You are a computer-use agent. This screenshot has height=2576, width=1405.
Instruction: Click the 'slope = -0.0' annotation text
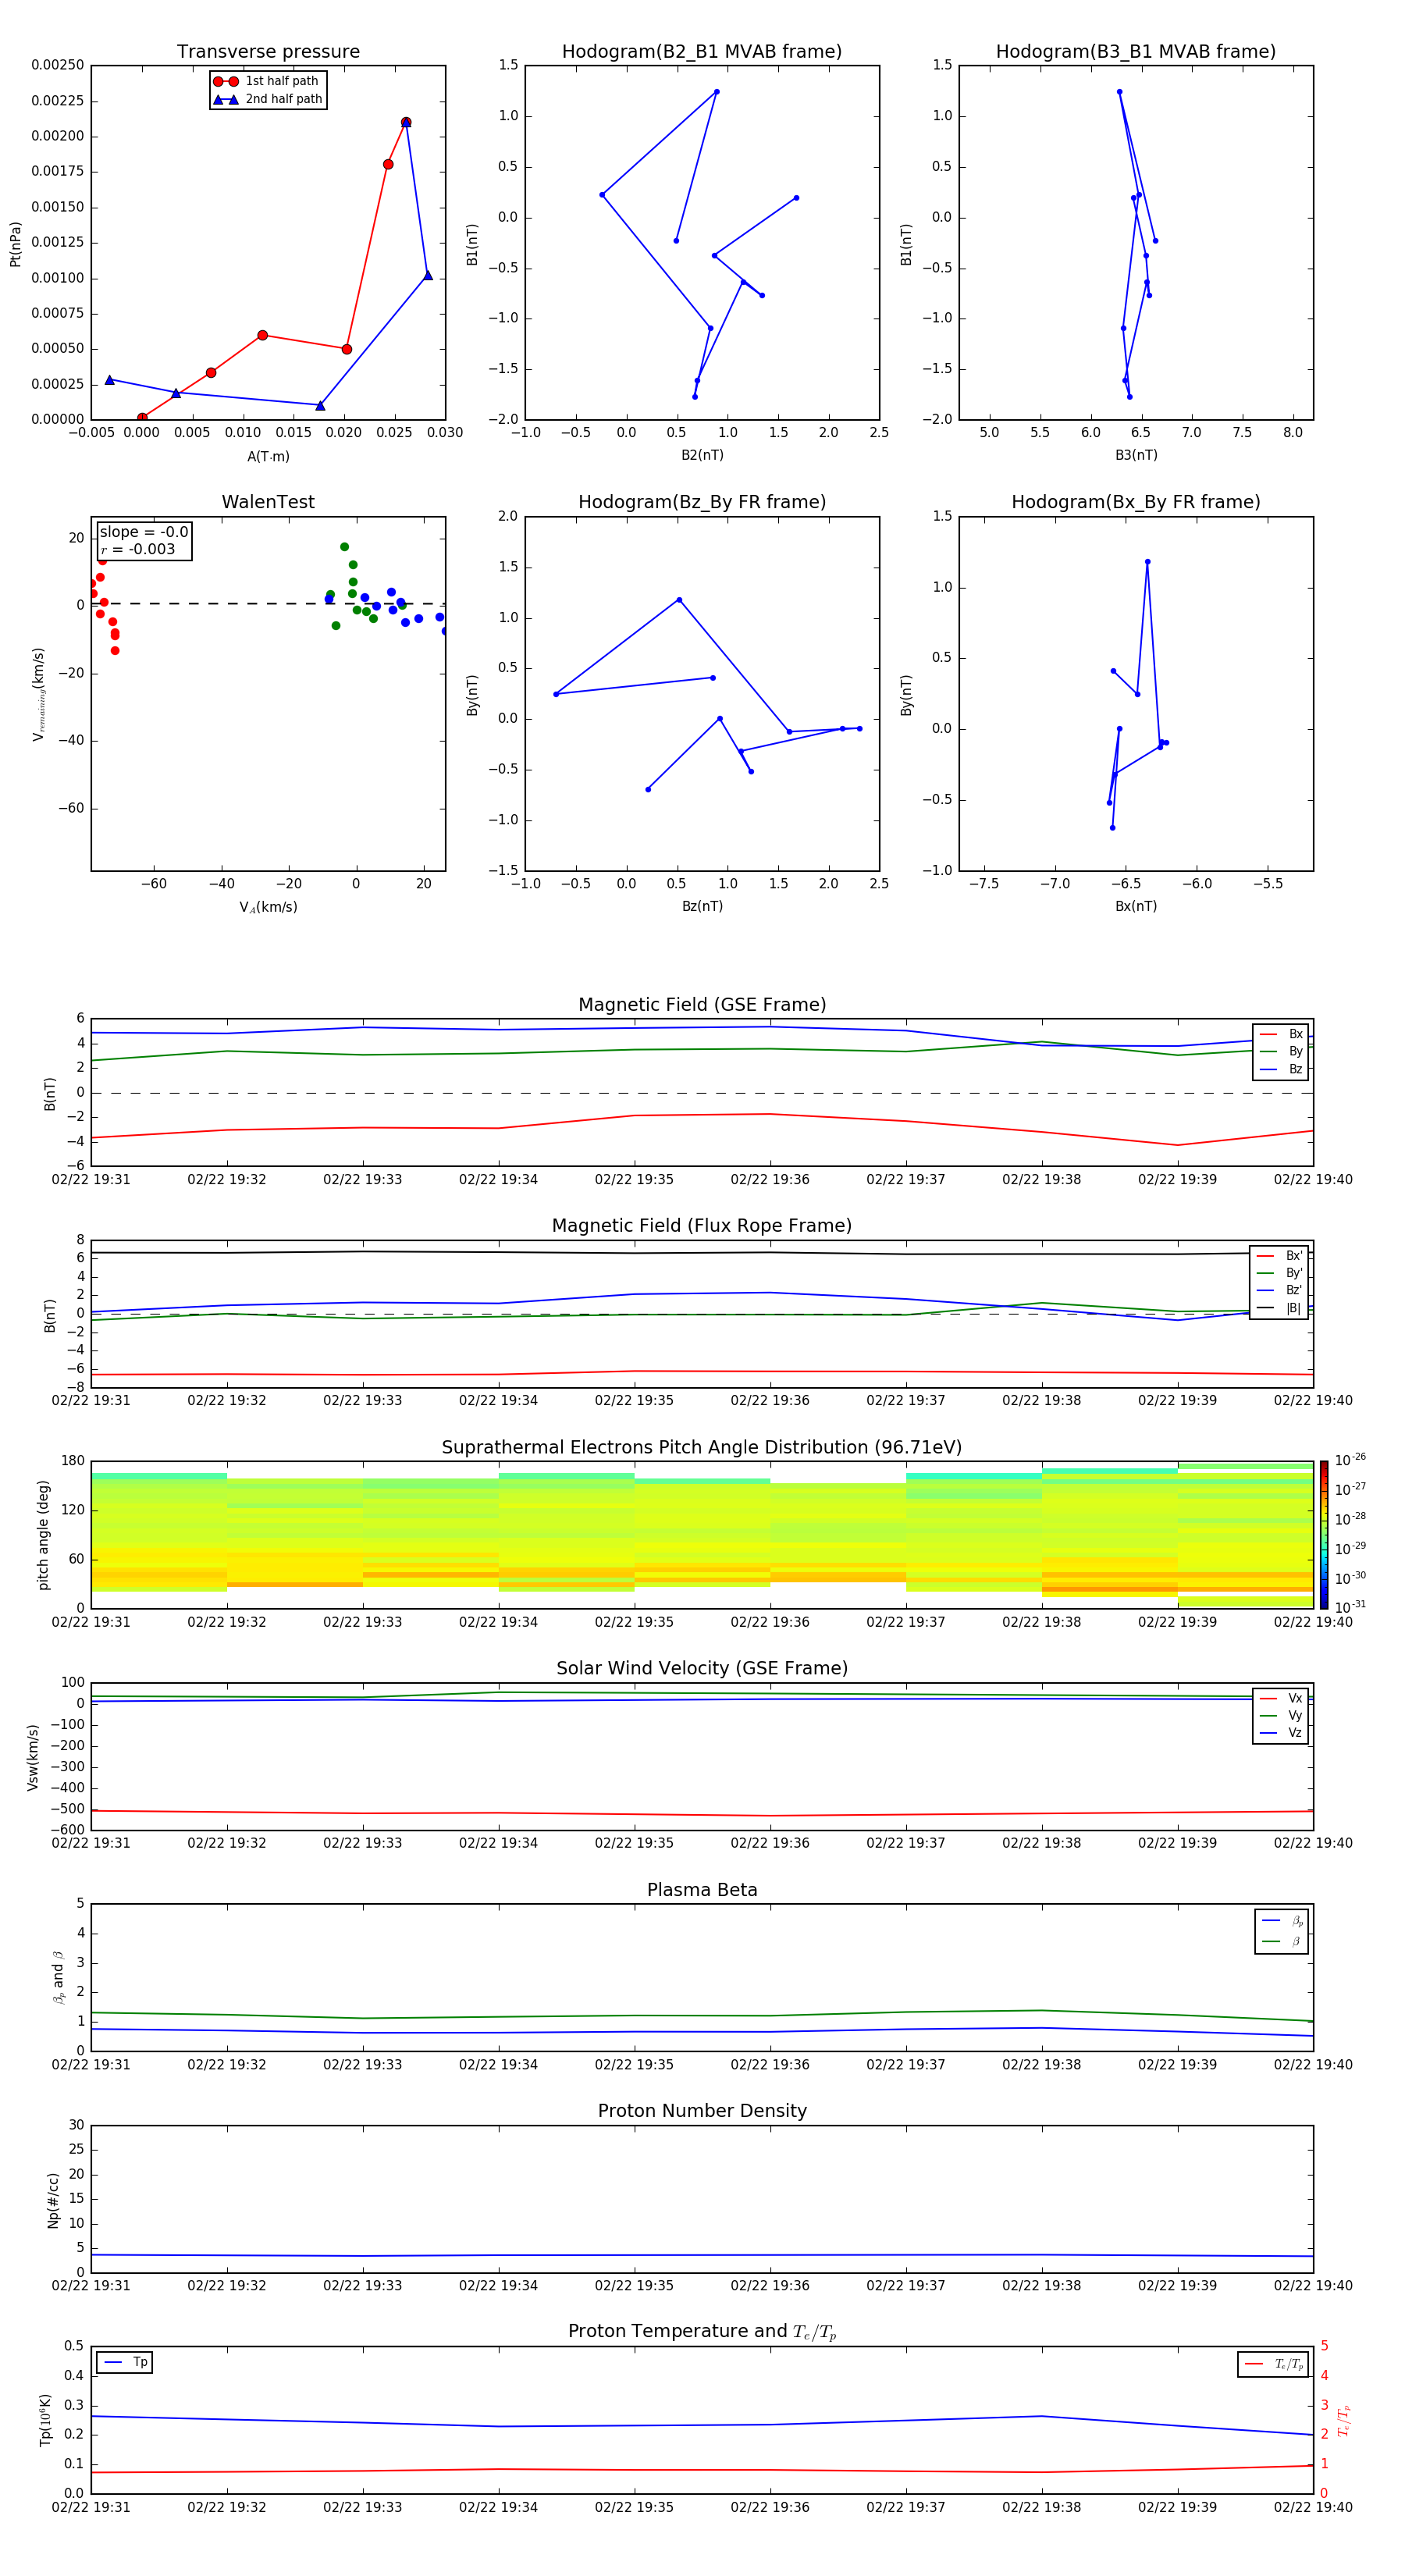(x=144, y=532)
